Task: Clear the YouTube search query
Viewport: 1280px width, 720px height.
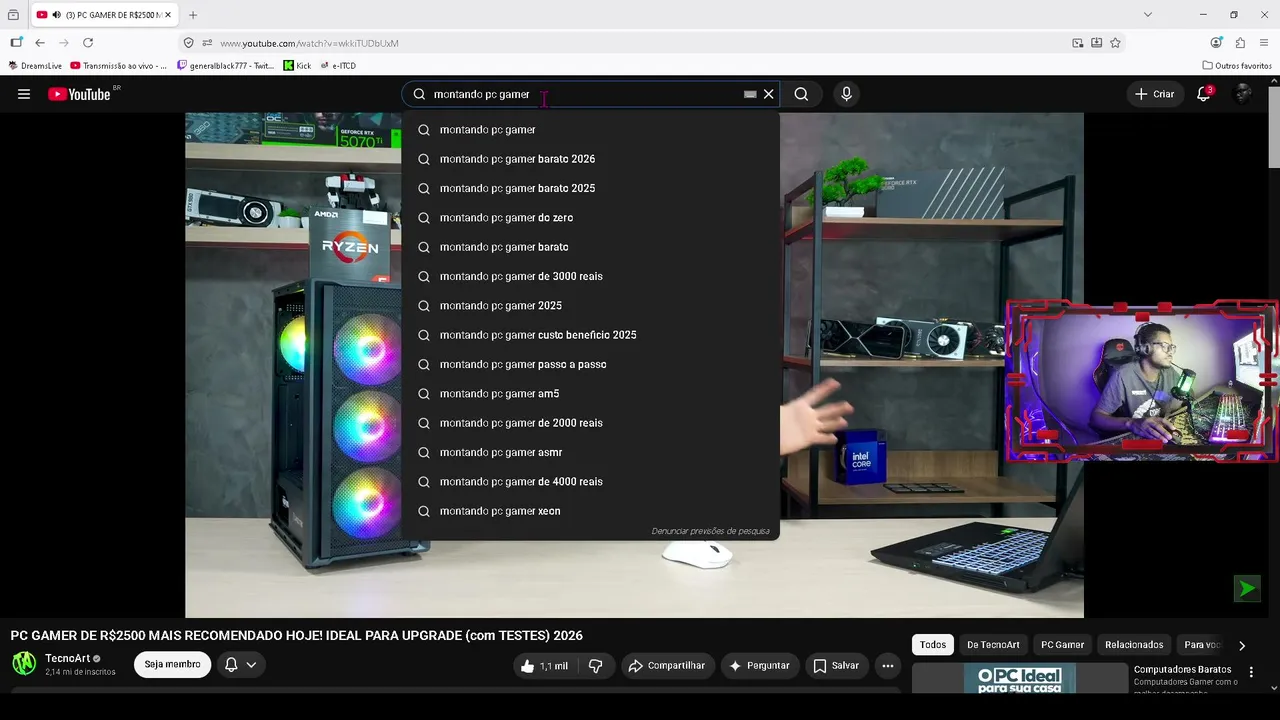Action: pyautogui.click(x=769, y=94)
